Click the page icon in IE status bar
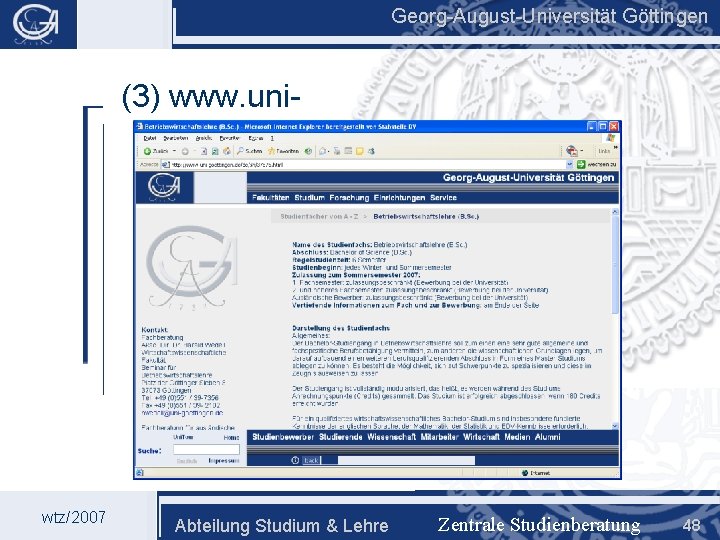The height and width of the screenshot is (540, 720). (140, 472)
